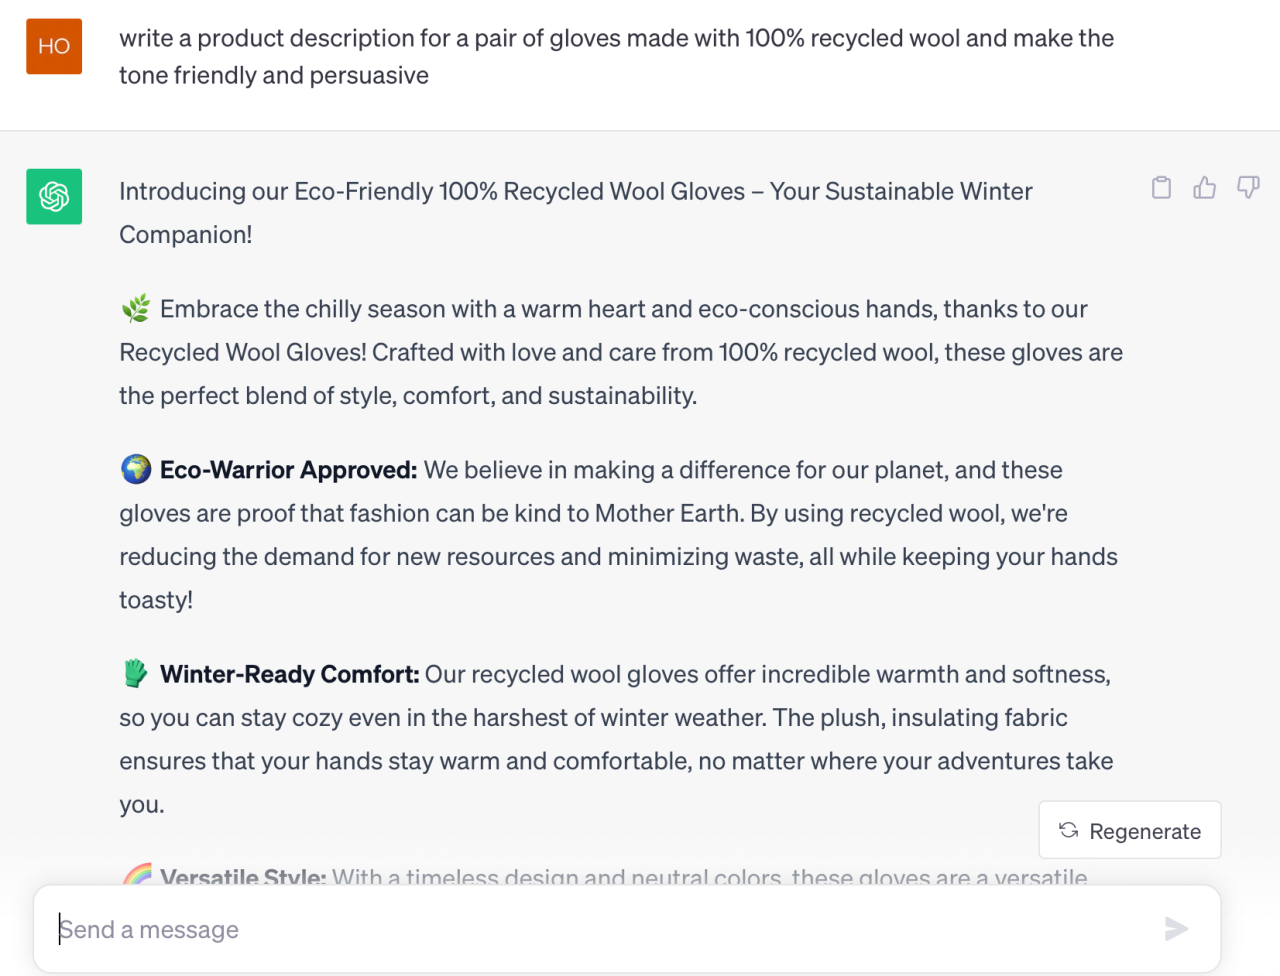The width and height of the screenshot is (1280, 976).
Task: Copy the response with the clipboard icon
Action: click(x=1161, y=188)
